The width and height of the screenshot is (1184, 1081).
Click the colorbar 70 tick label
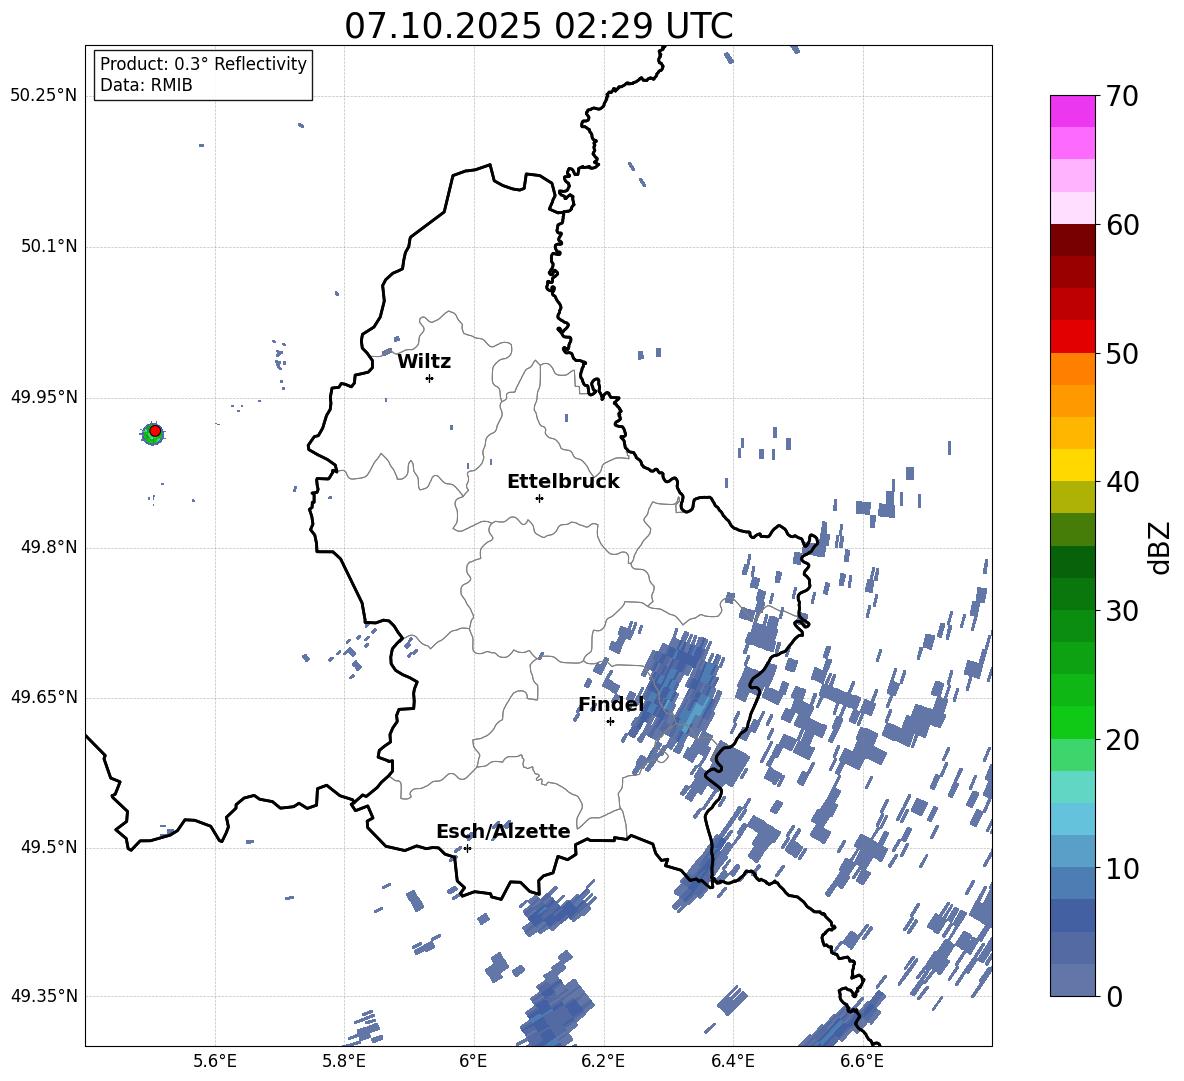pos(1122,96)
